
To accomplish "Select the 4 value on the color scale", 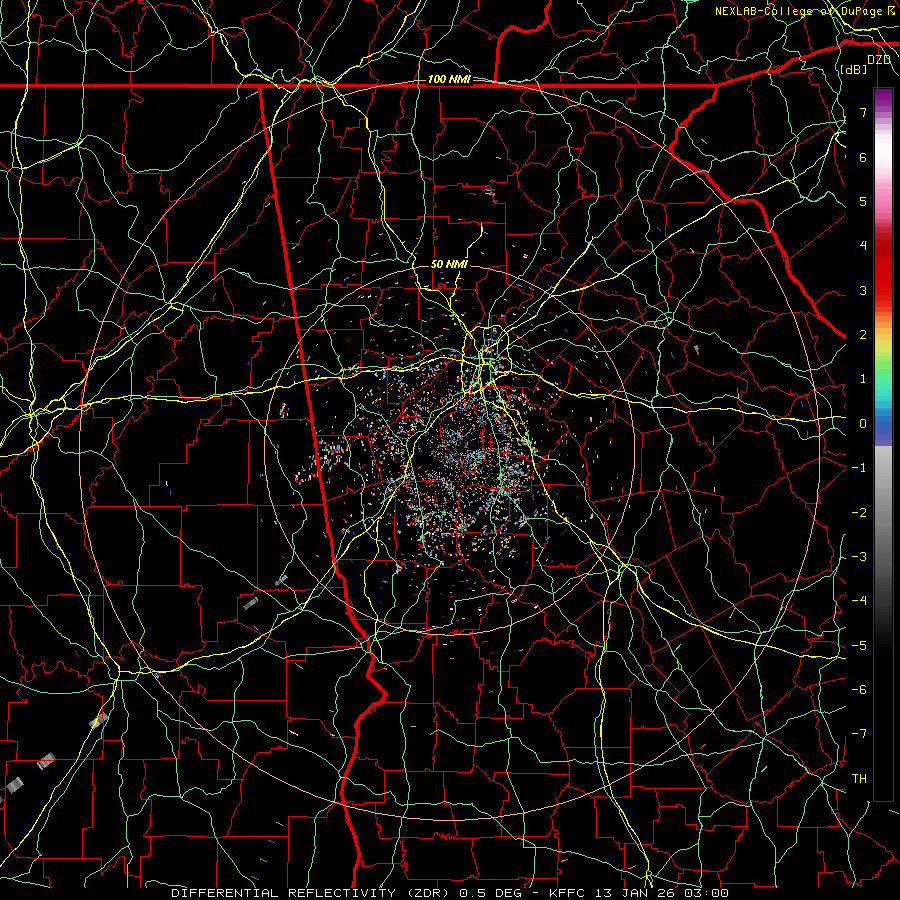I will [x=863, y=246].
